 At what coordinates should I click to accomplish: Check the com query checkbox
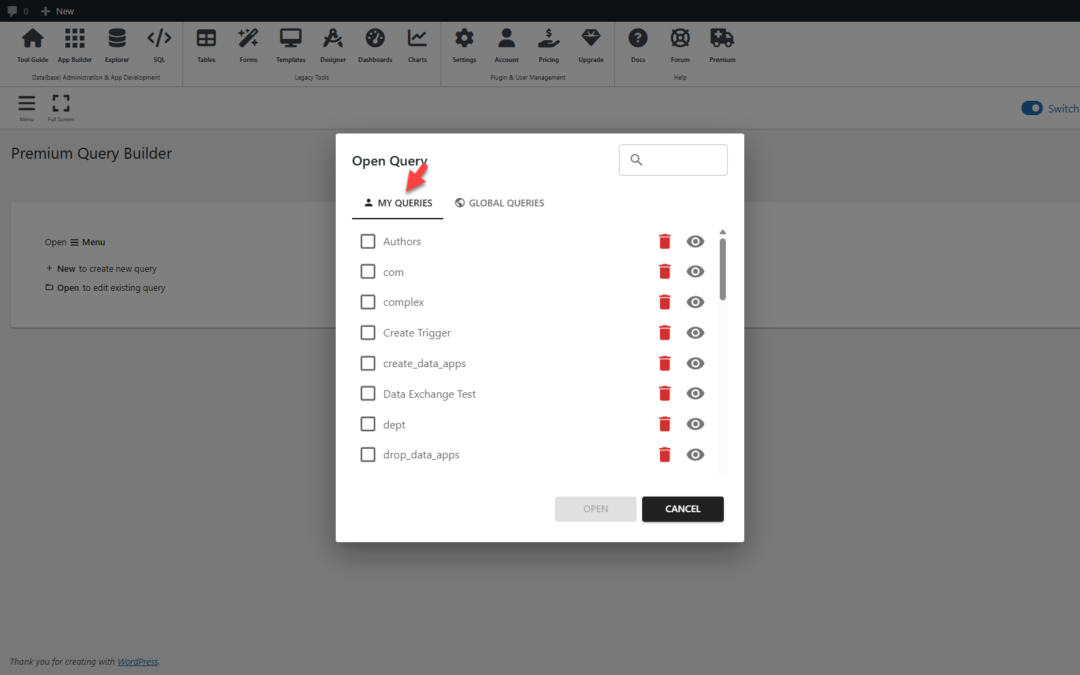coord(368,271)
